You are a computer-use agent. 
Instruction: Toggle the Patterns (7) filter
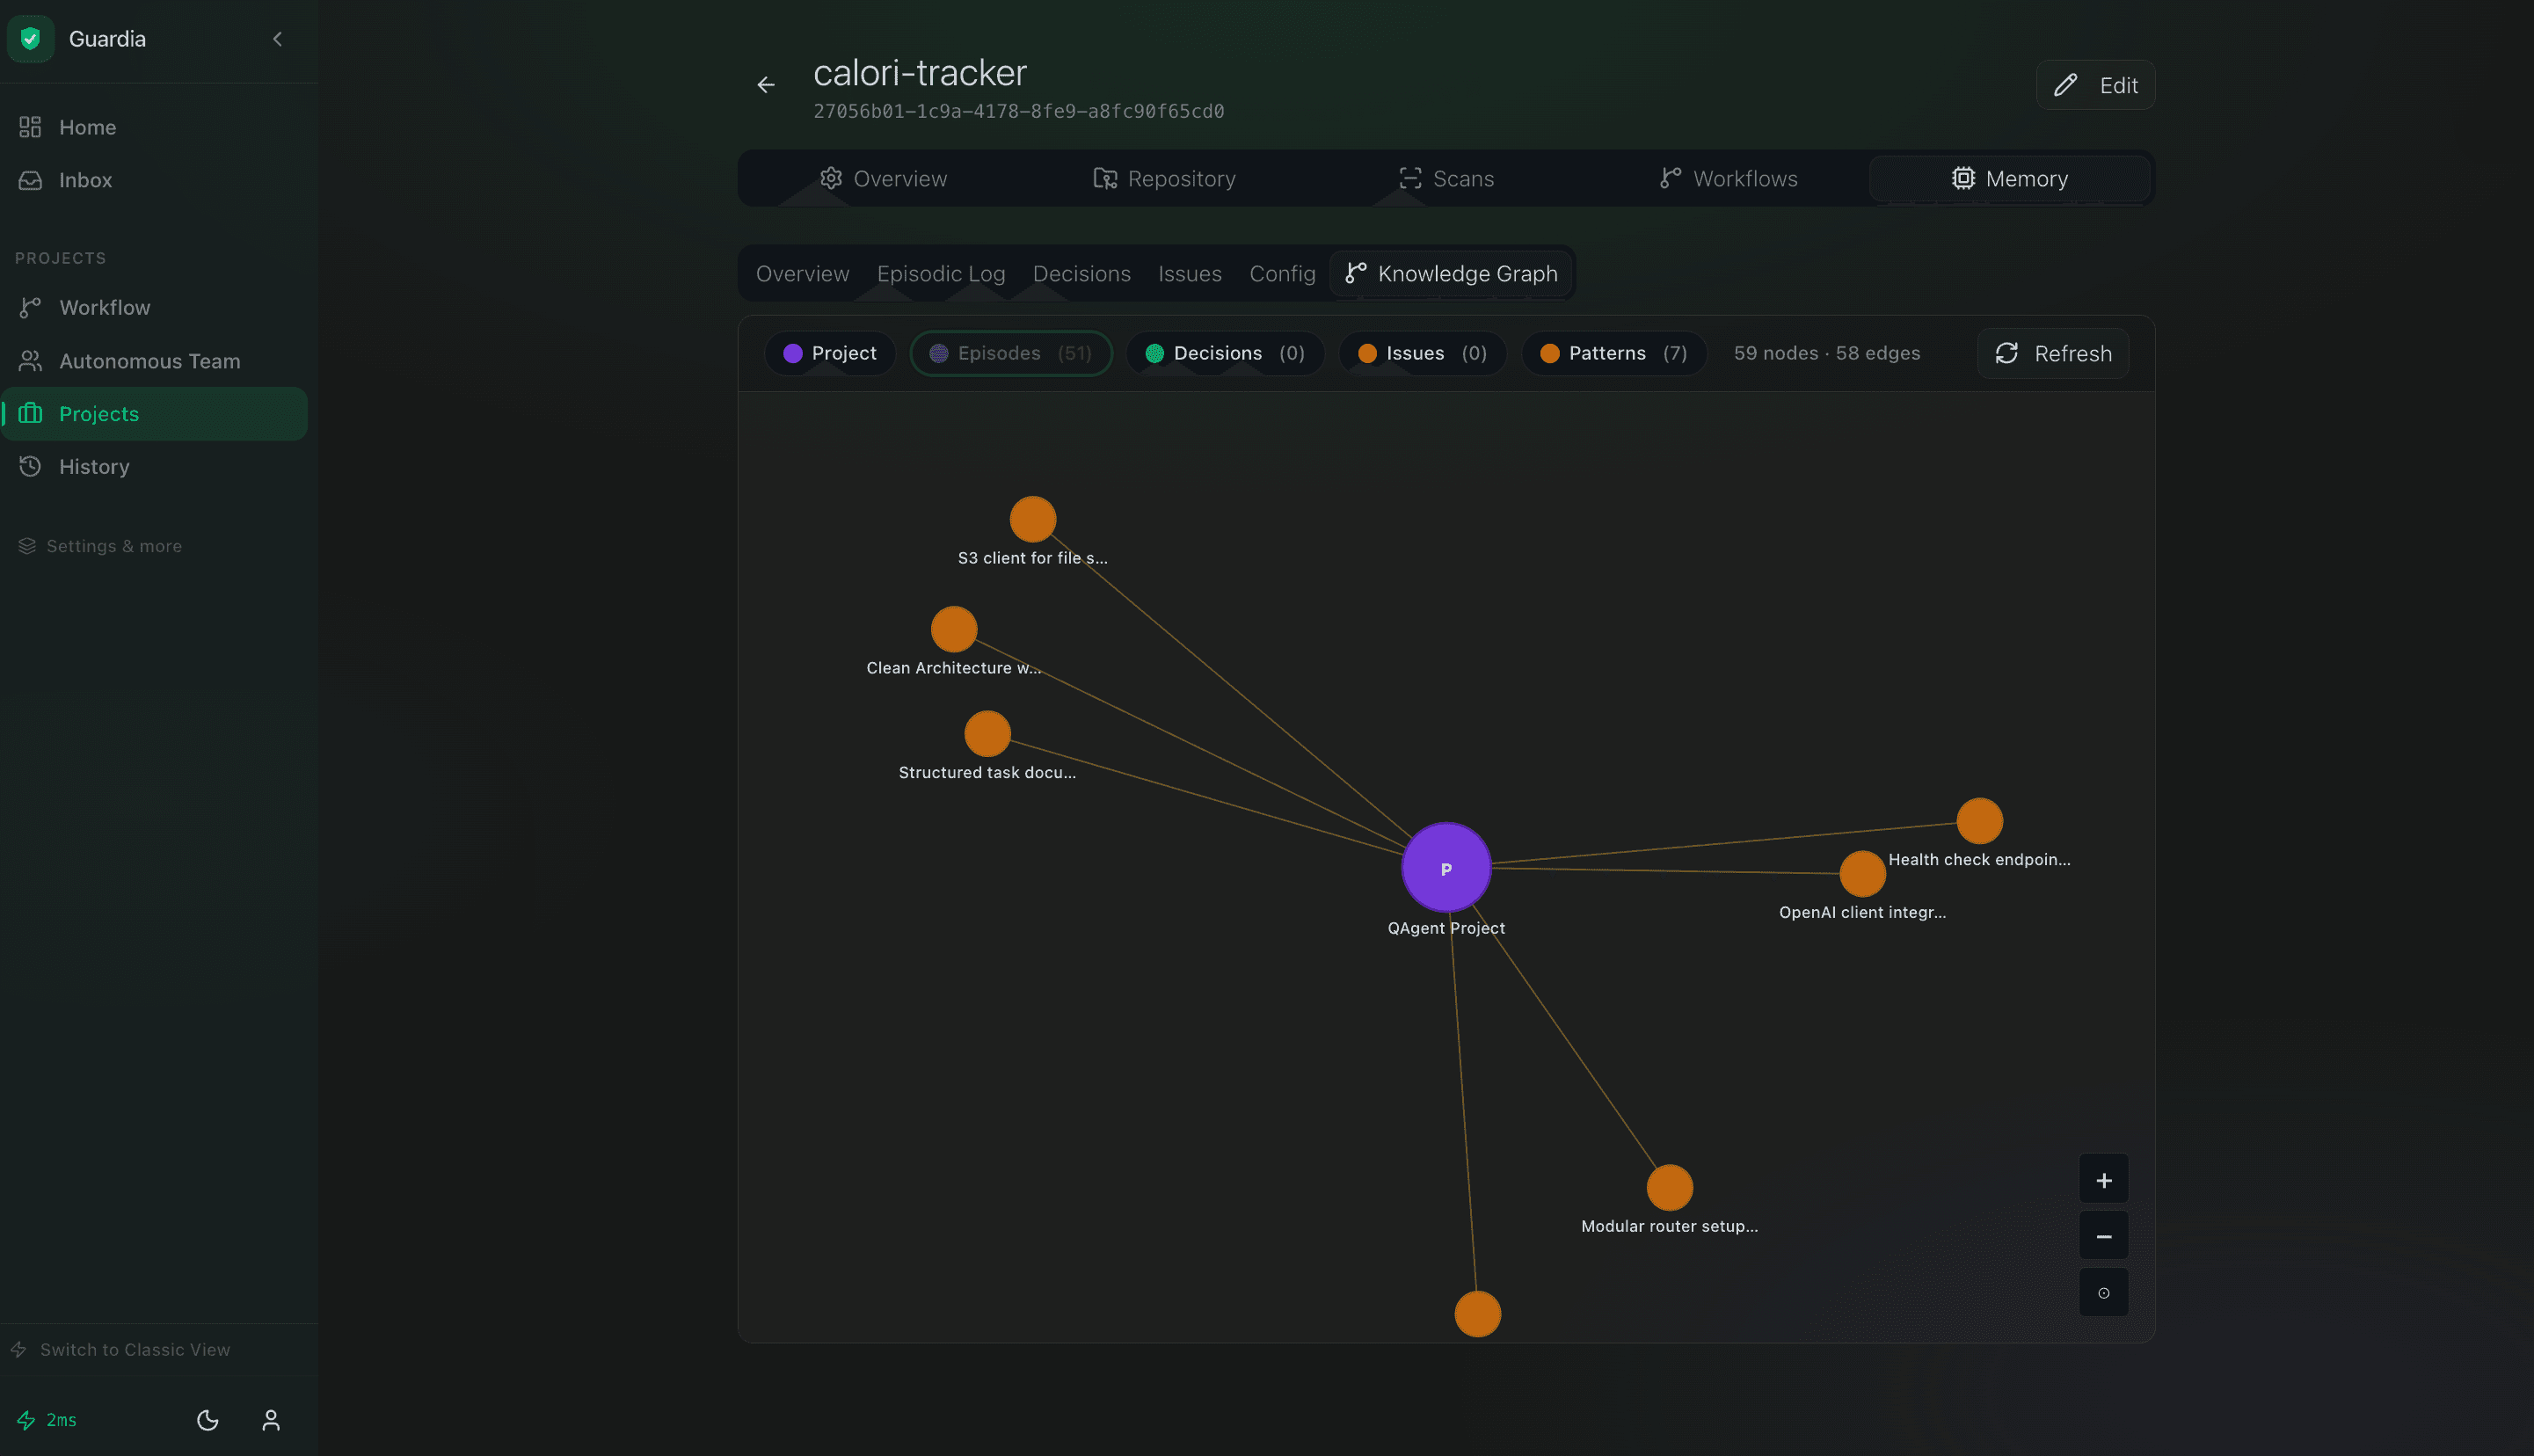1614,353
